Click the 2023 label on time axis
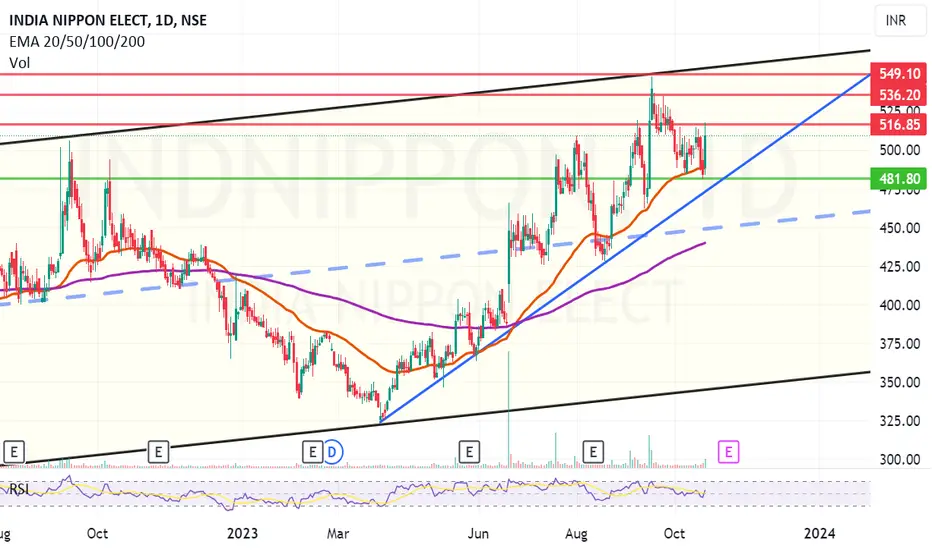932x550 pixels. [243, 533]
